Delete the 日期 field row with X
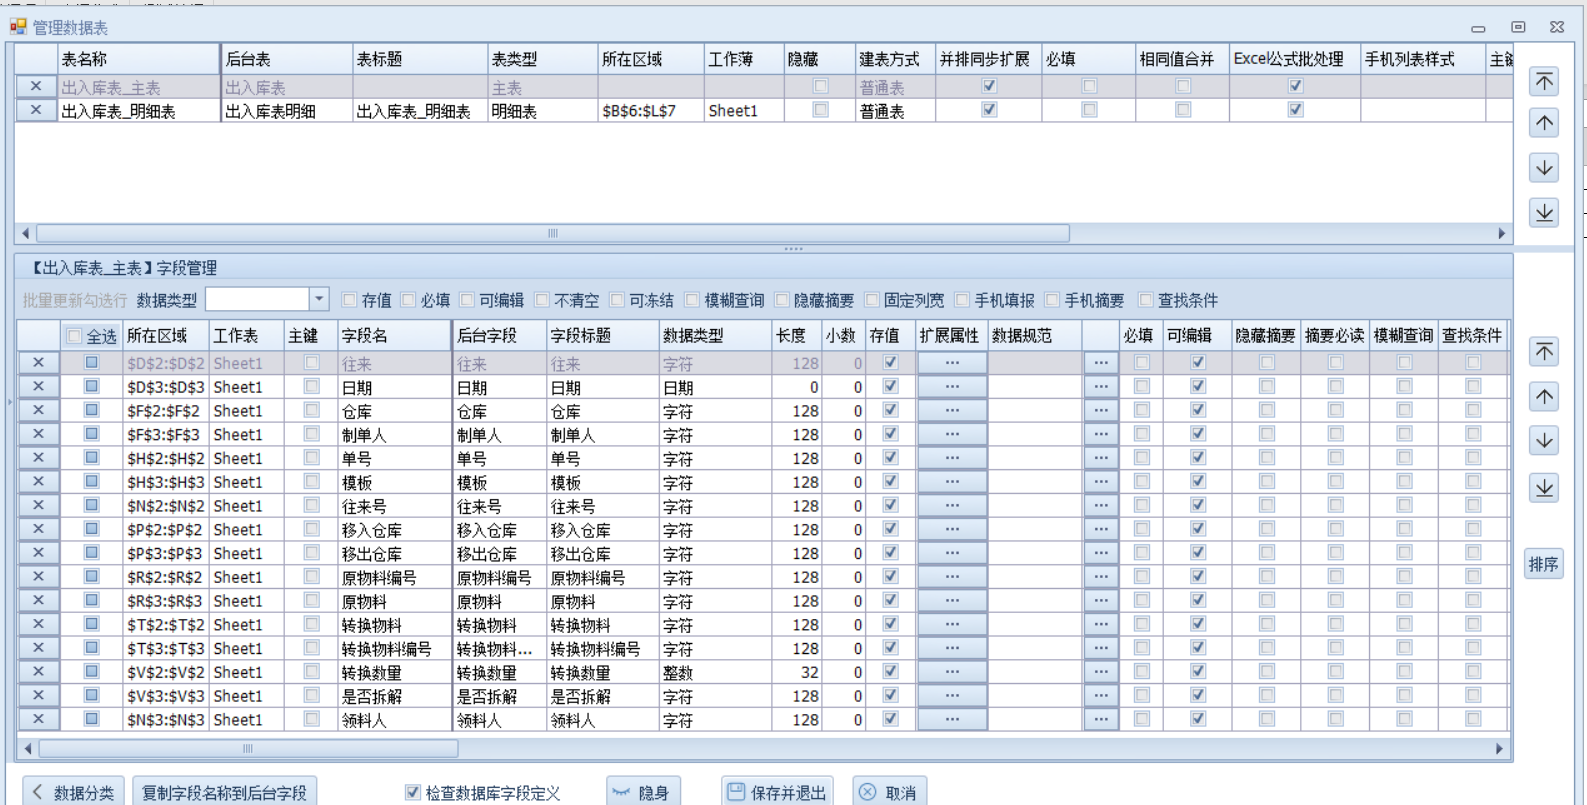 (x=38, y=386)
